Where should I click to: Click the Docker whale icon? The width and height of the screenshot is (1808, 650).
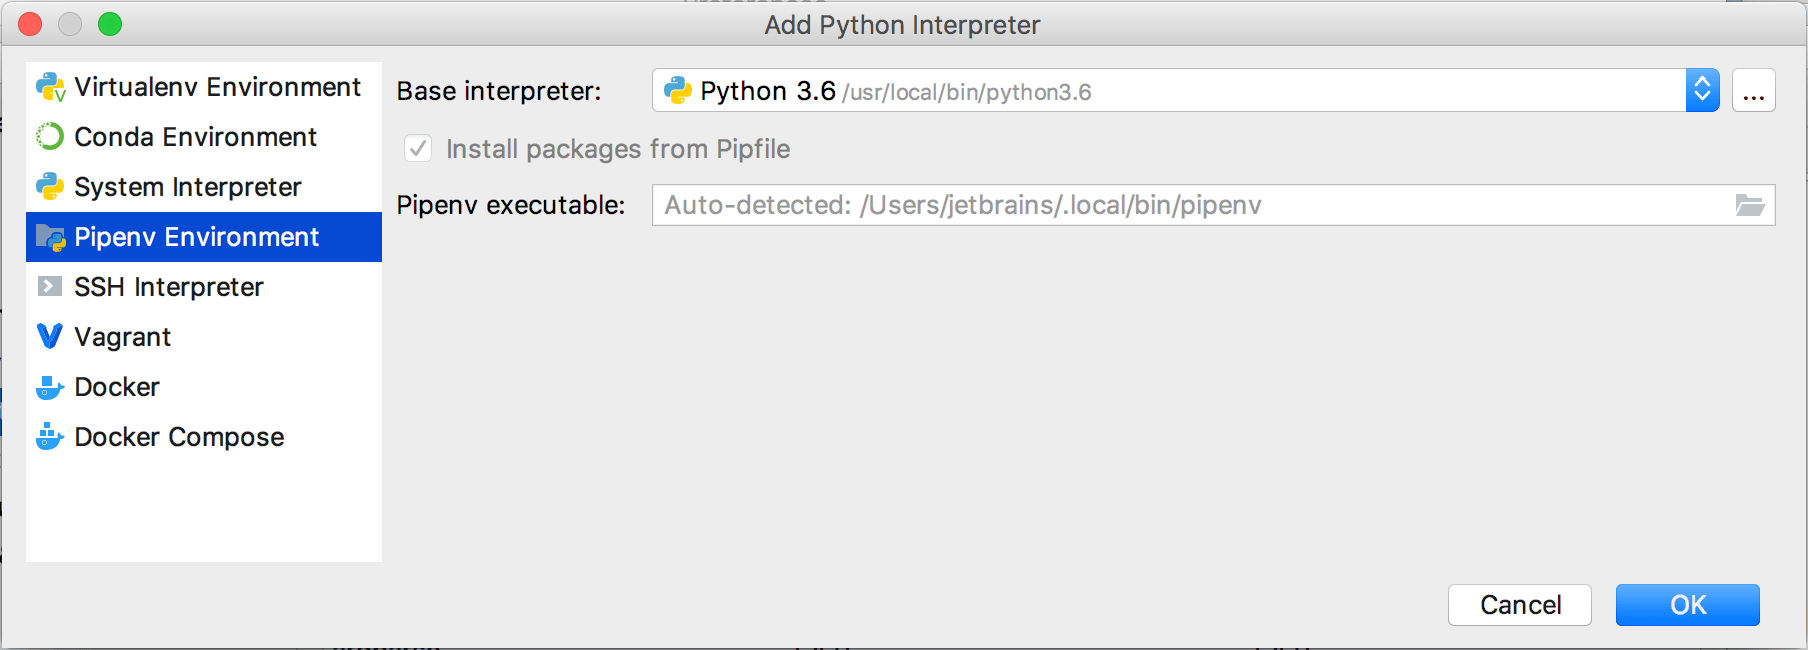[50, 387]
